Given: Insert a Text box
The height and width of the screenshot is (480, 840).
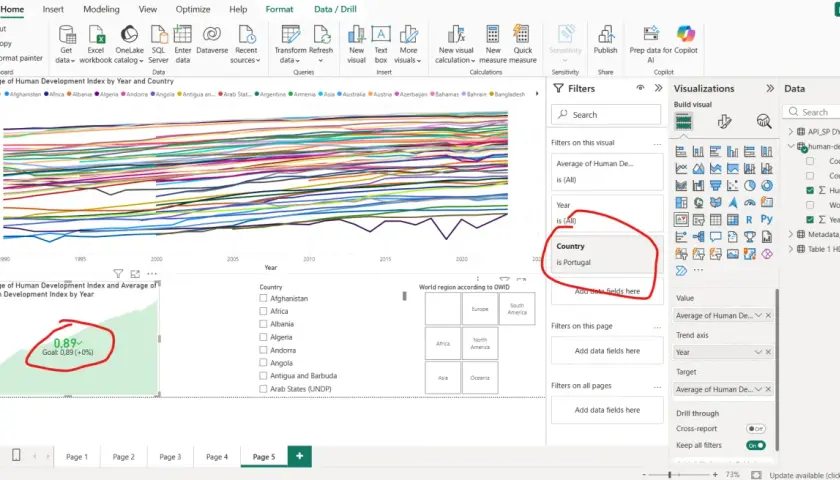Looking at the screenshot, I should (381, 45).
